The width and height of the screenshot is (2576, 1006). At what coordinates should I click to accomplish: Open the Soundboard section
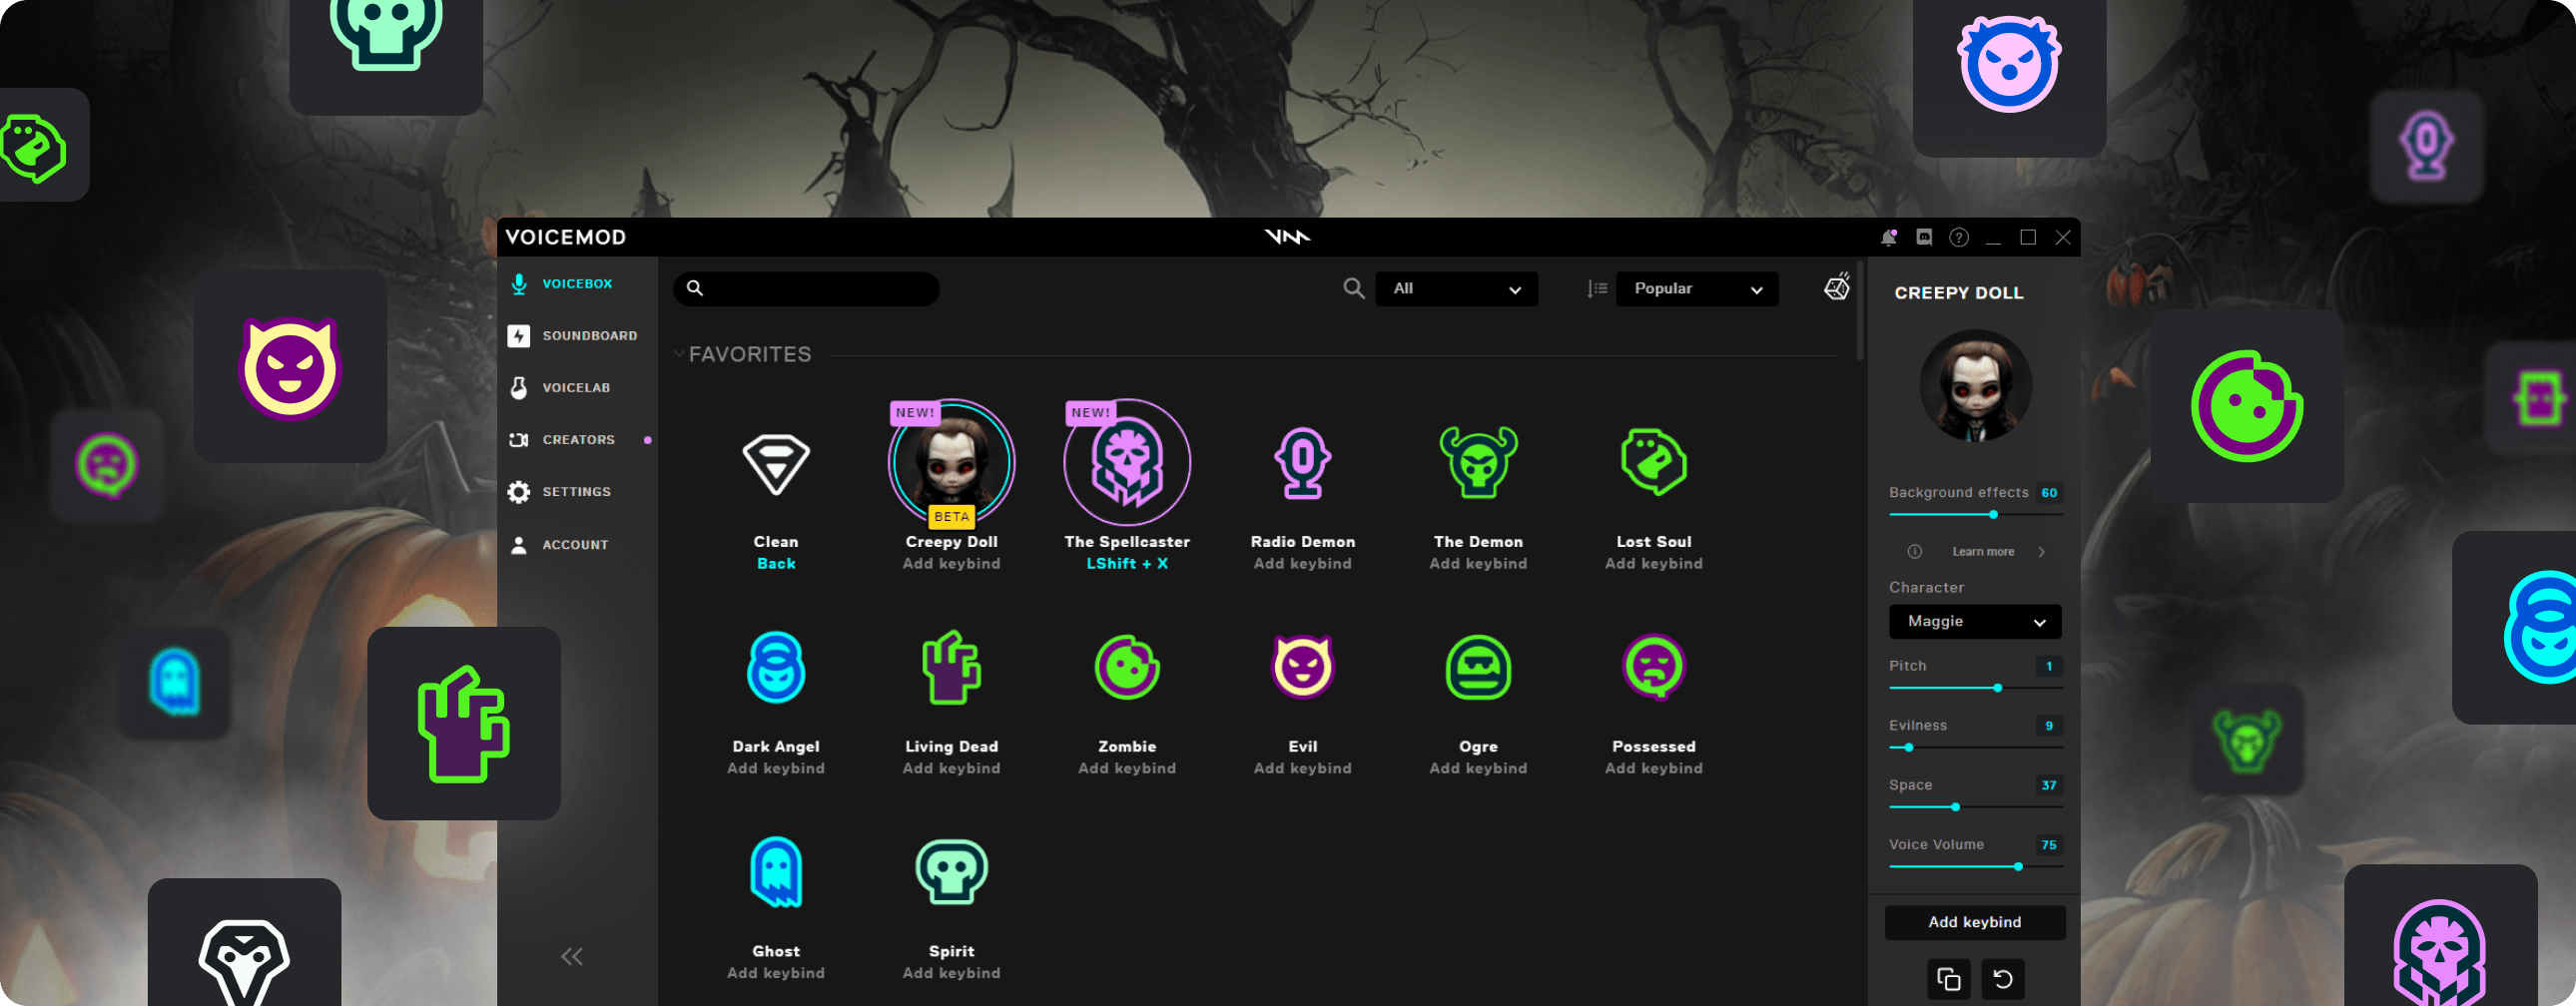pos(590,335)
